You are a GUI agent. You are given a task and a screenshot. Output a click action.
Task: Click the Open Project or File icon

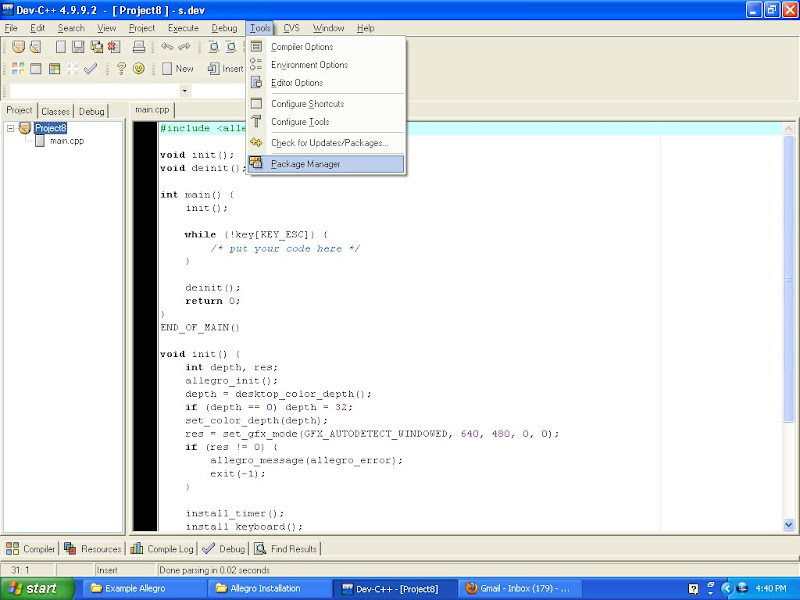35,47
